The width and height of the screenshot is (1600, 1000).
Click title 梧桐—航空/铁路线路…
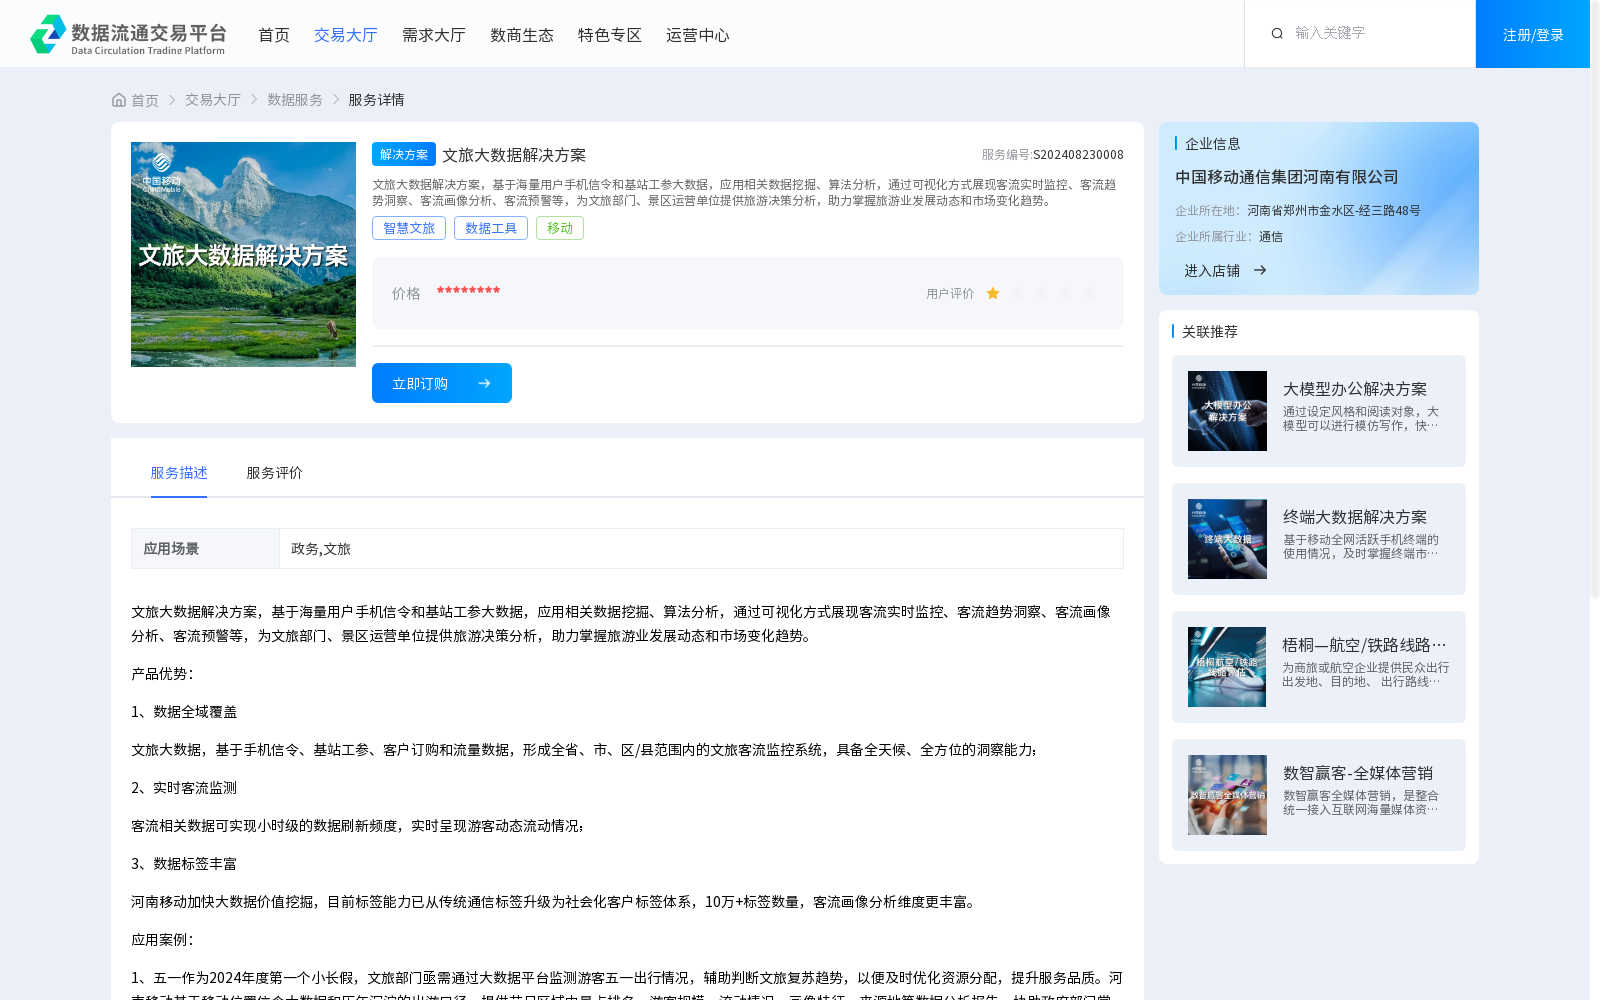[x=1364, y=645]
